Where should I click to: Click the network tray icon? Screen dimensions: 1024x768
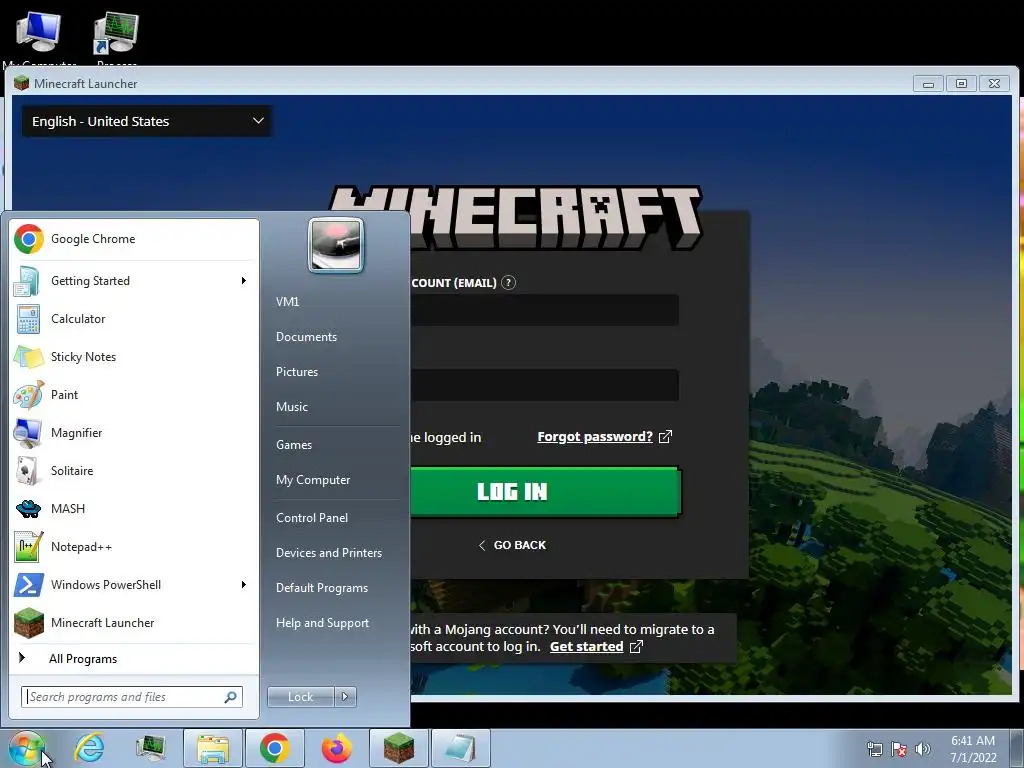coord(874,749)
